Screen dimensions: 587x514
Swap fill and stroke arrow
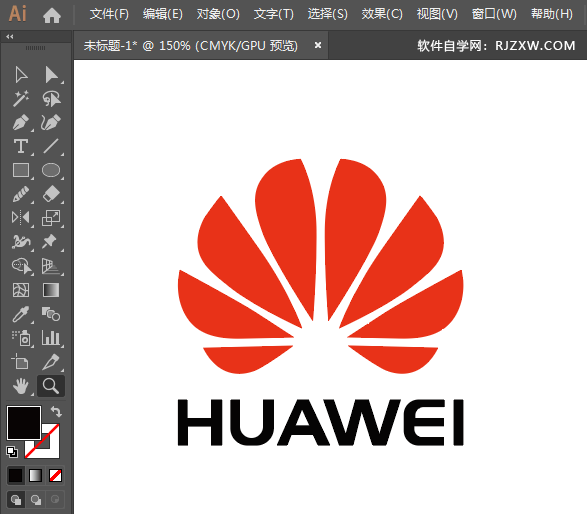(x=57, y=412)
